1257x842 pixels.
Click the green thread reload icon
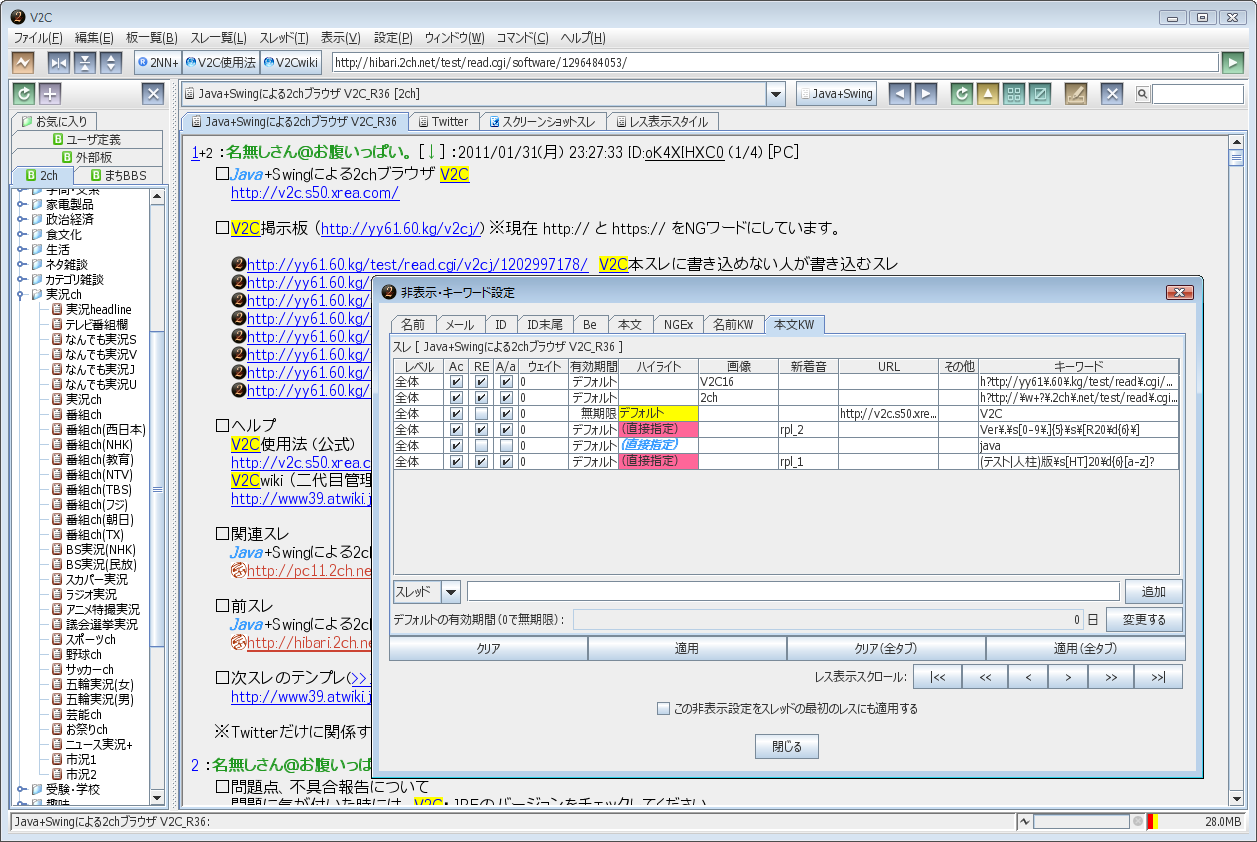pos(961,94)
